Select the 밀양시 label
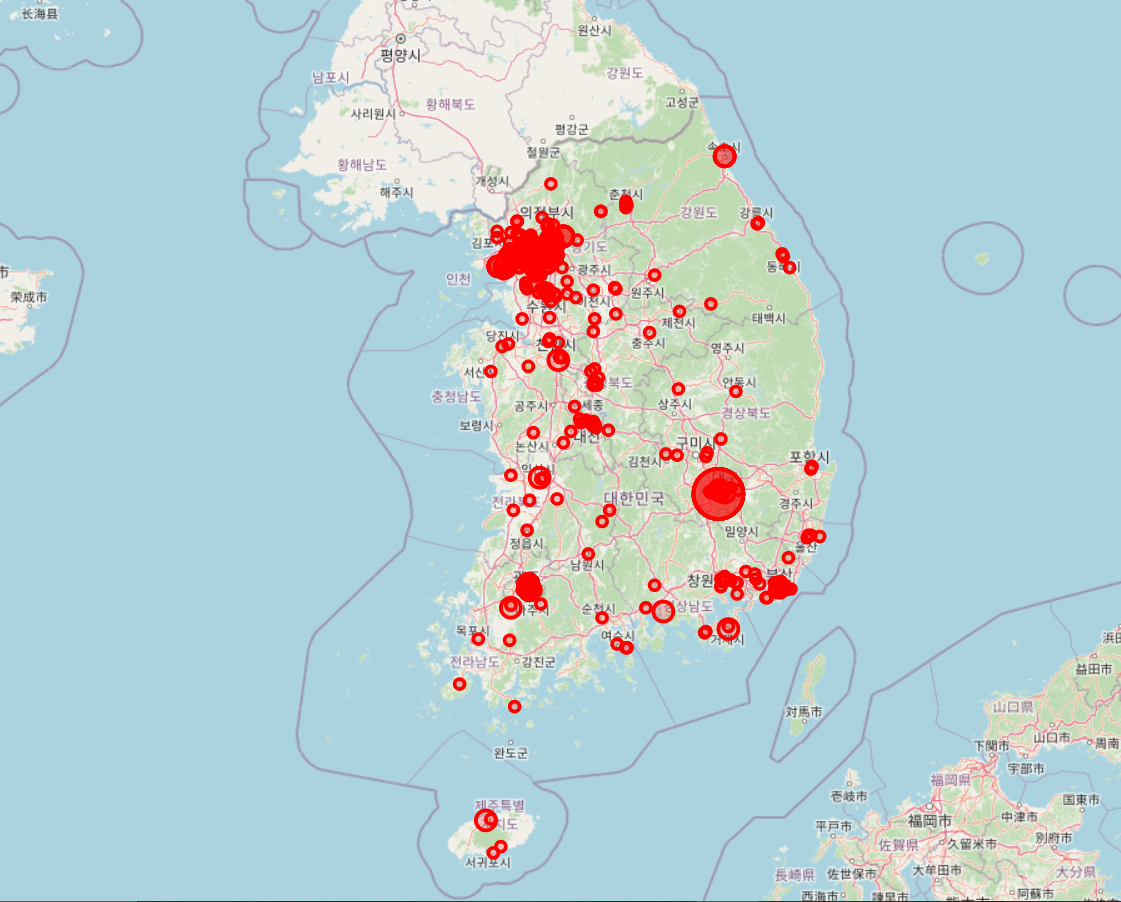Image resolution: width=1121 pixels, height=902 pixels. pyautogui.click(x=741, y=531)
